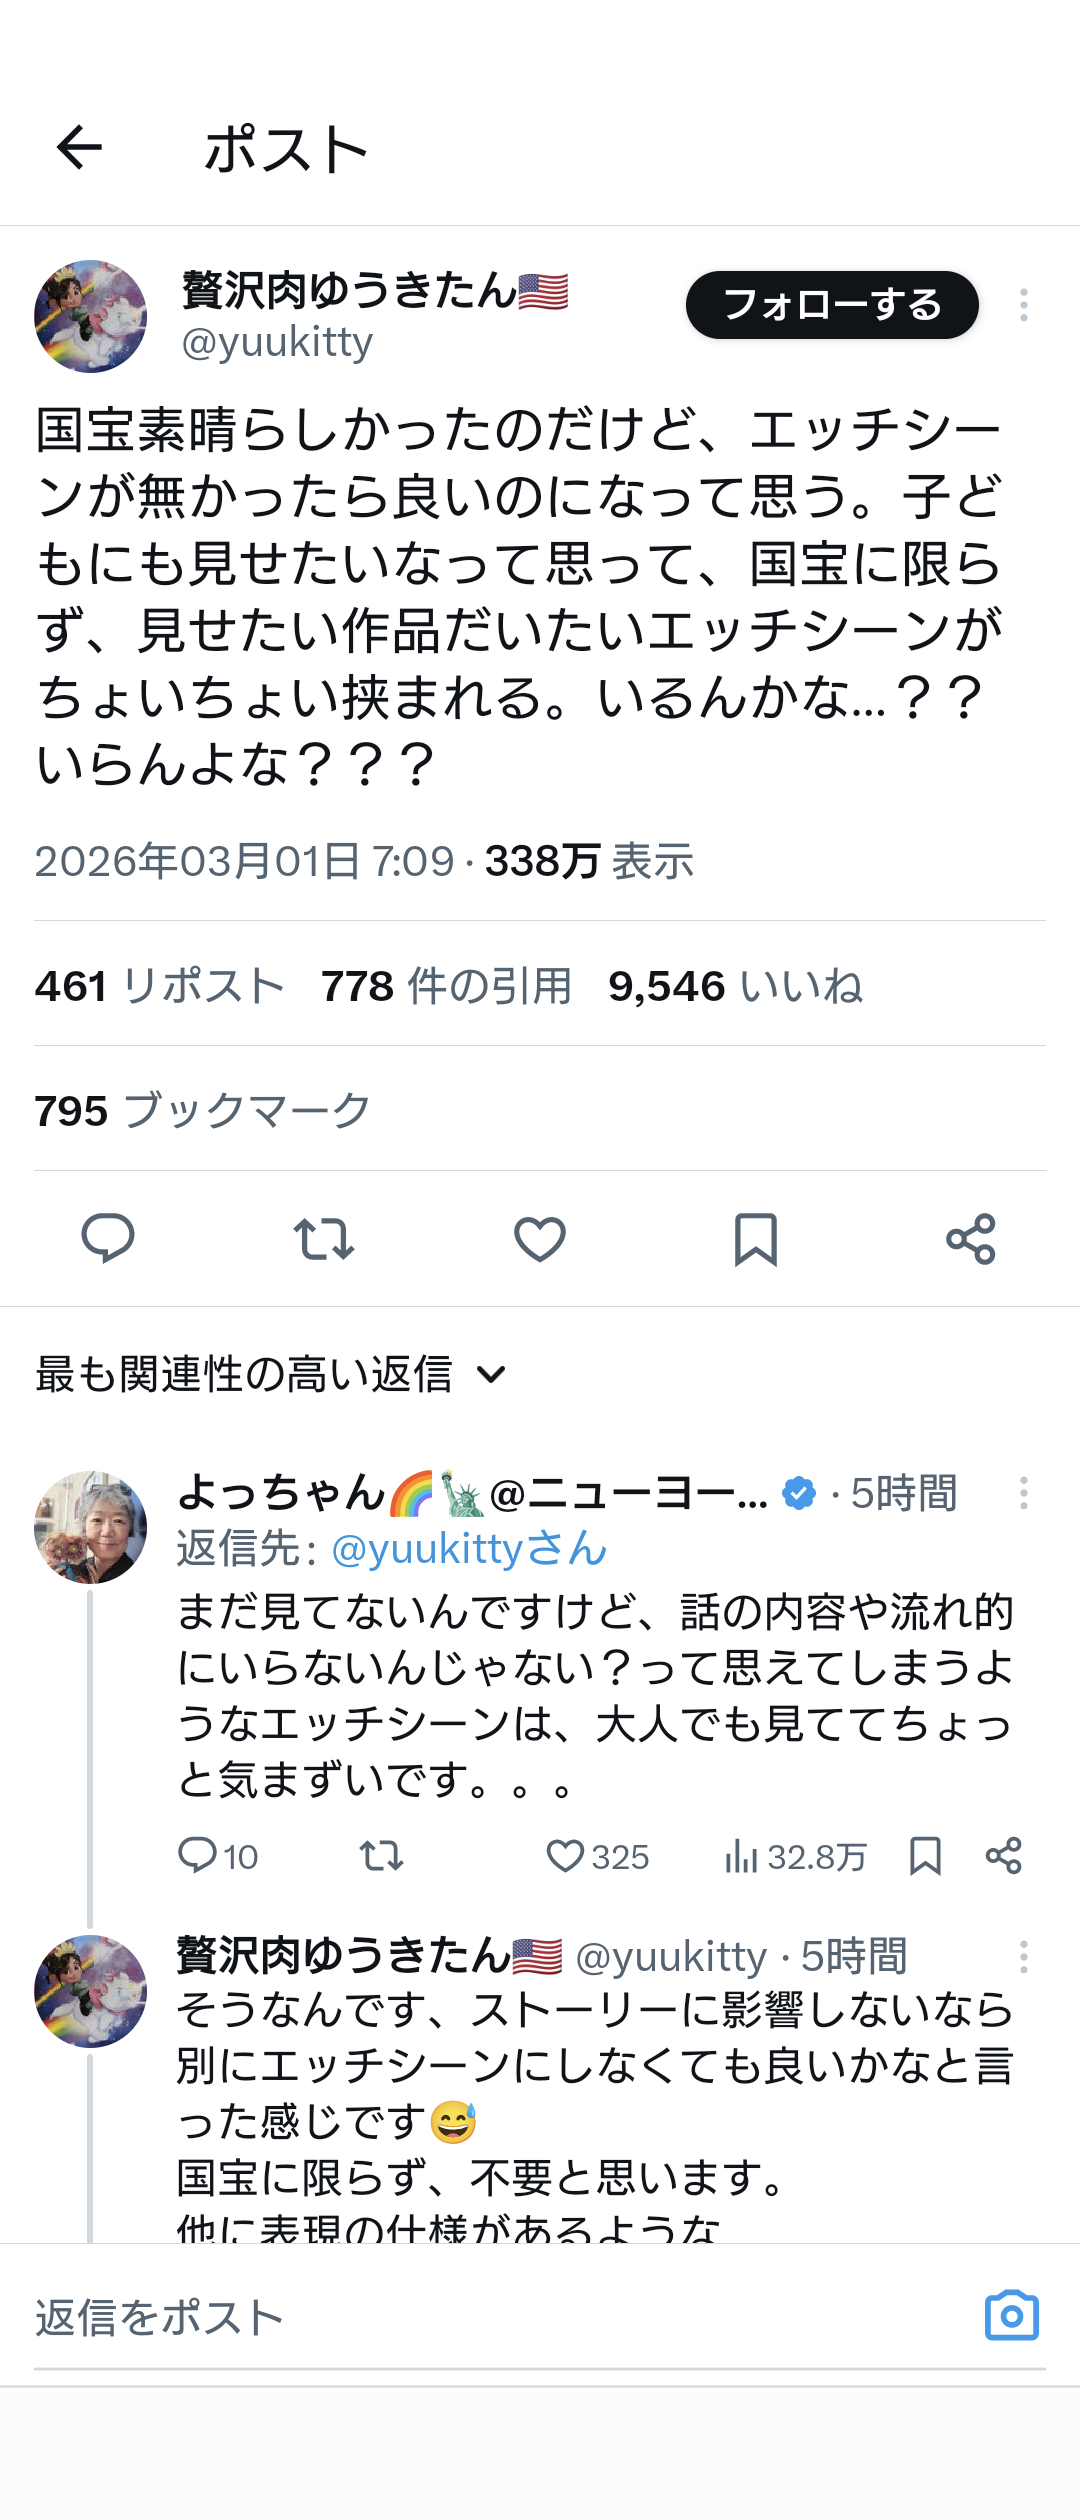The height and width of the screenshot is (2520, 1080).
Task: Tap the share icon under main post
Action: pyautogui.click(x=971, y=1239)
